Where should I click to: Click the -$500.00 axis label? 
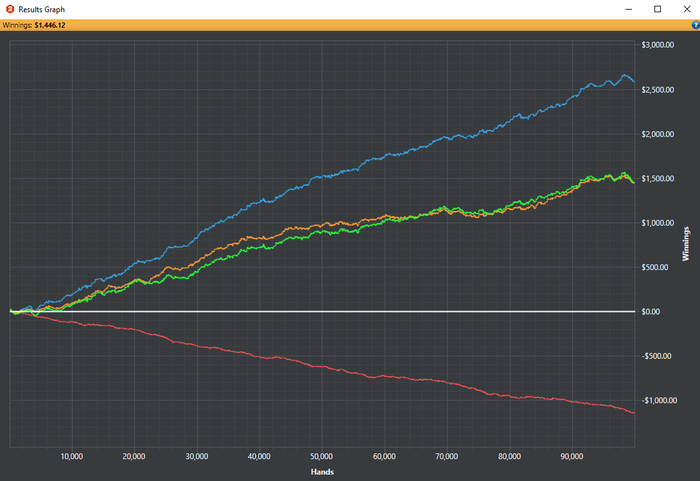pos(656,356)
